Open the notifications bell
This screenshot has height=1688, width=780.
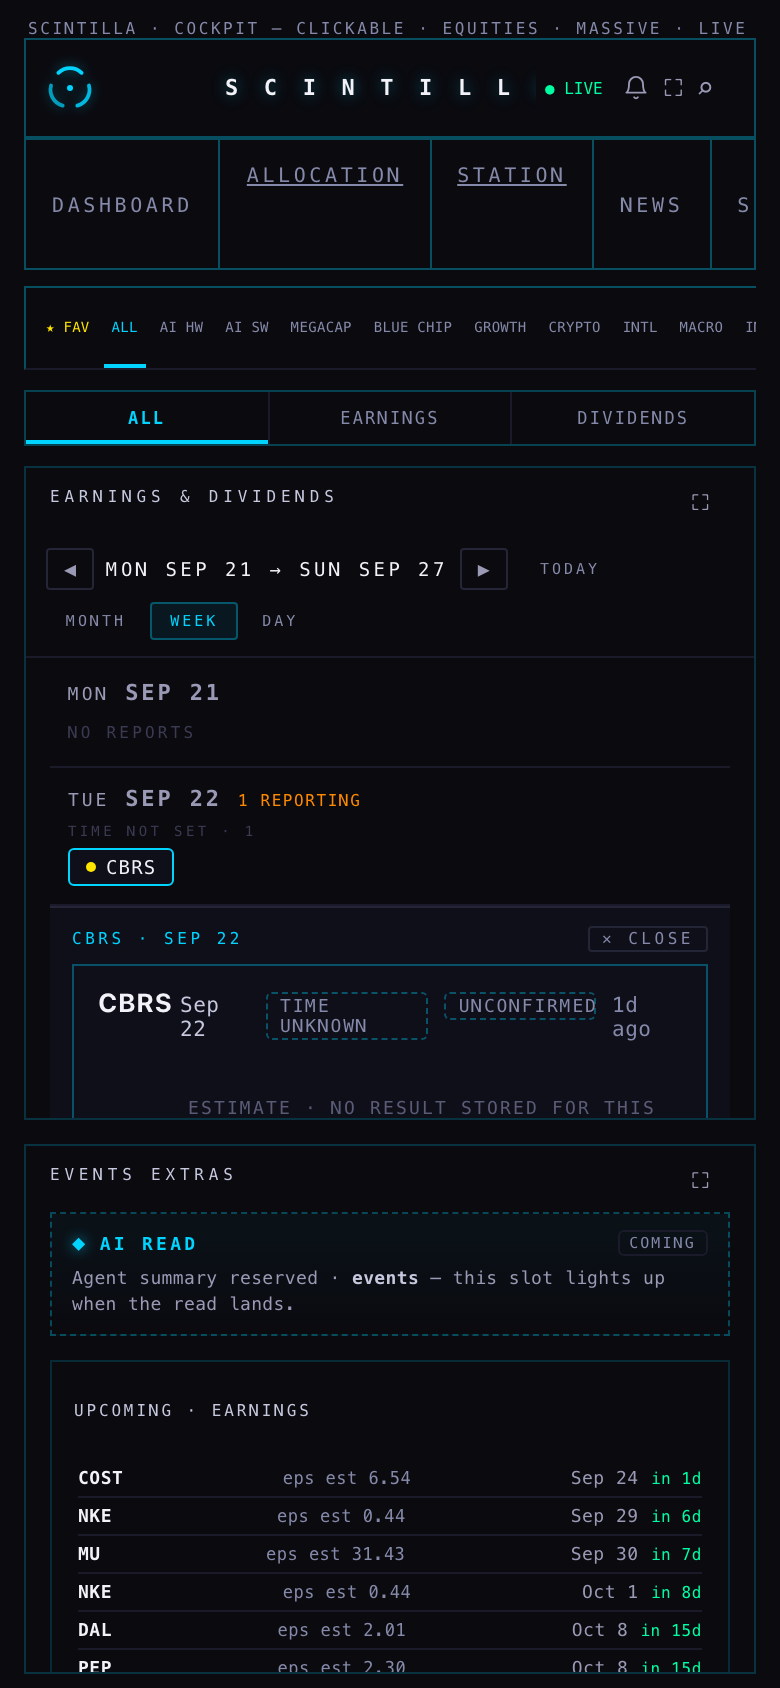636,88
